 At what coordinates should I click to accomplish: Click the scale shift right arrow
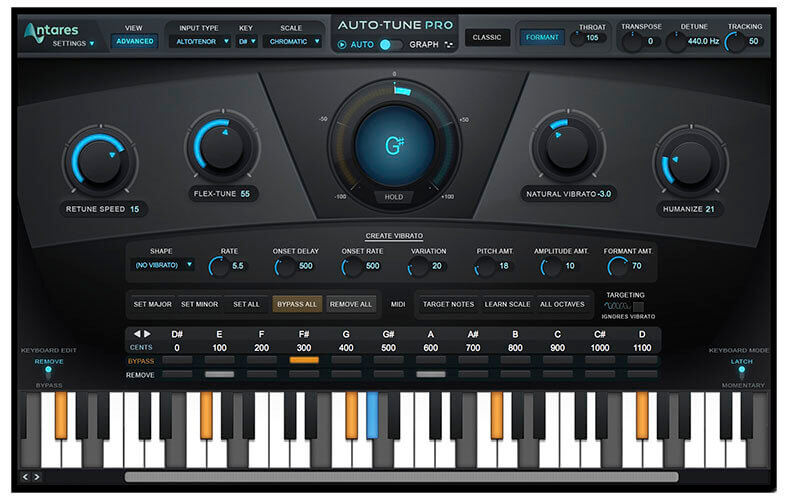click(x=147, y=334)
